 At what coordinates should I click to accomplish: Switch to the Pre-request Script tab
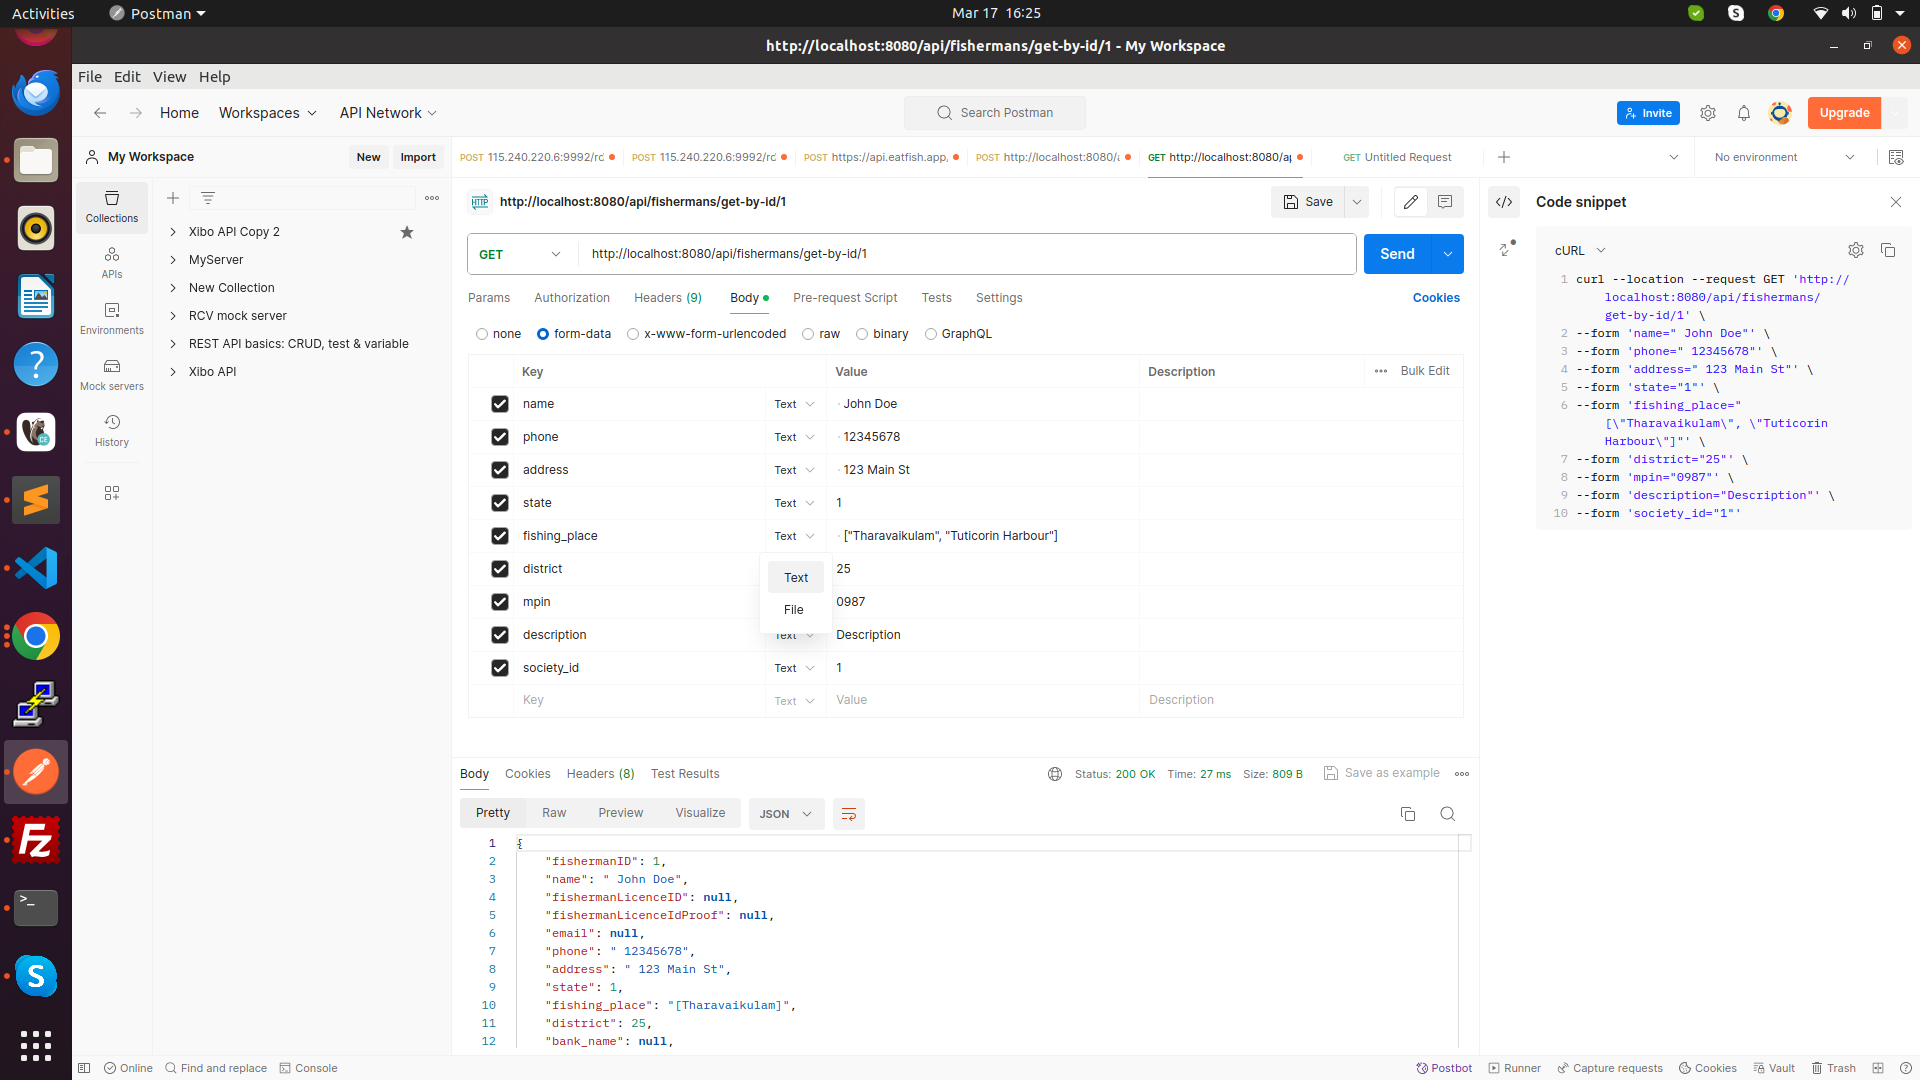tap(845, 298)
